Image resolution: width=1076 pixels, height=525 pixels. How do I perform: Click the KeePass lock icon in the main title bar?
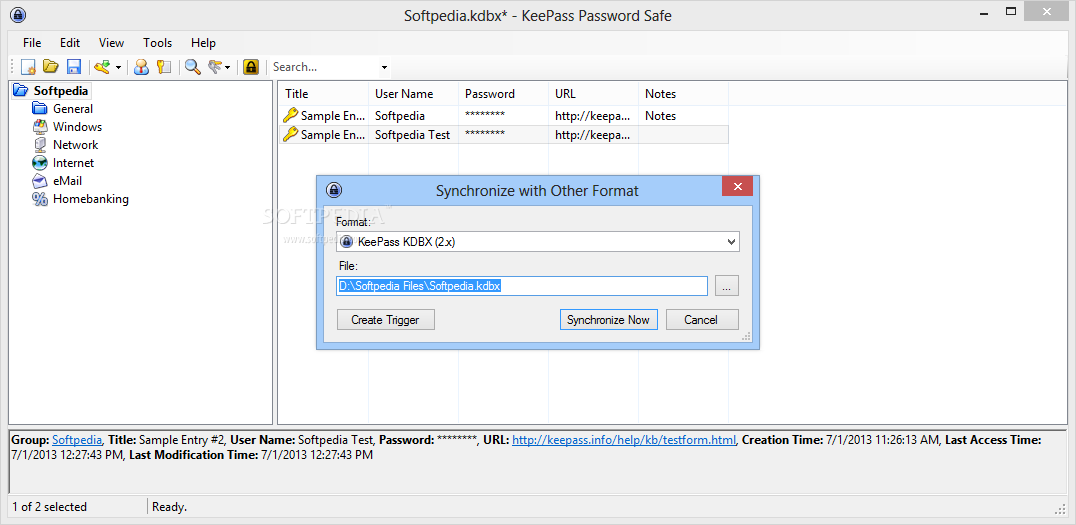17,15
